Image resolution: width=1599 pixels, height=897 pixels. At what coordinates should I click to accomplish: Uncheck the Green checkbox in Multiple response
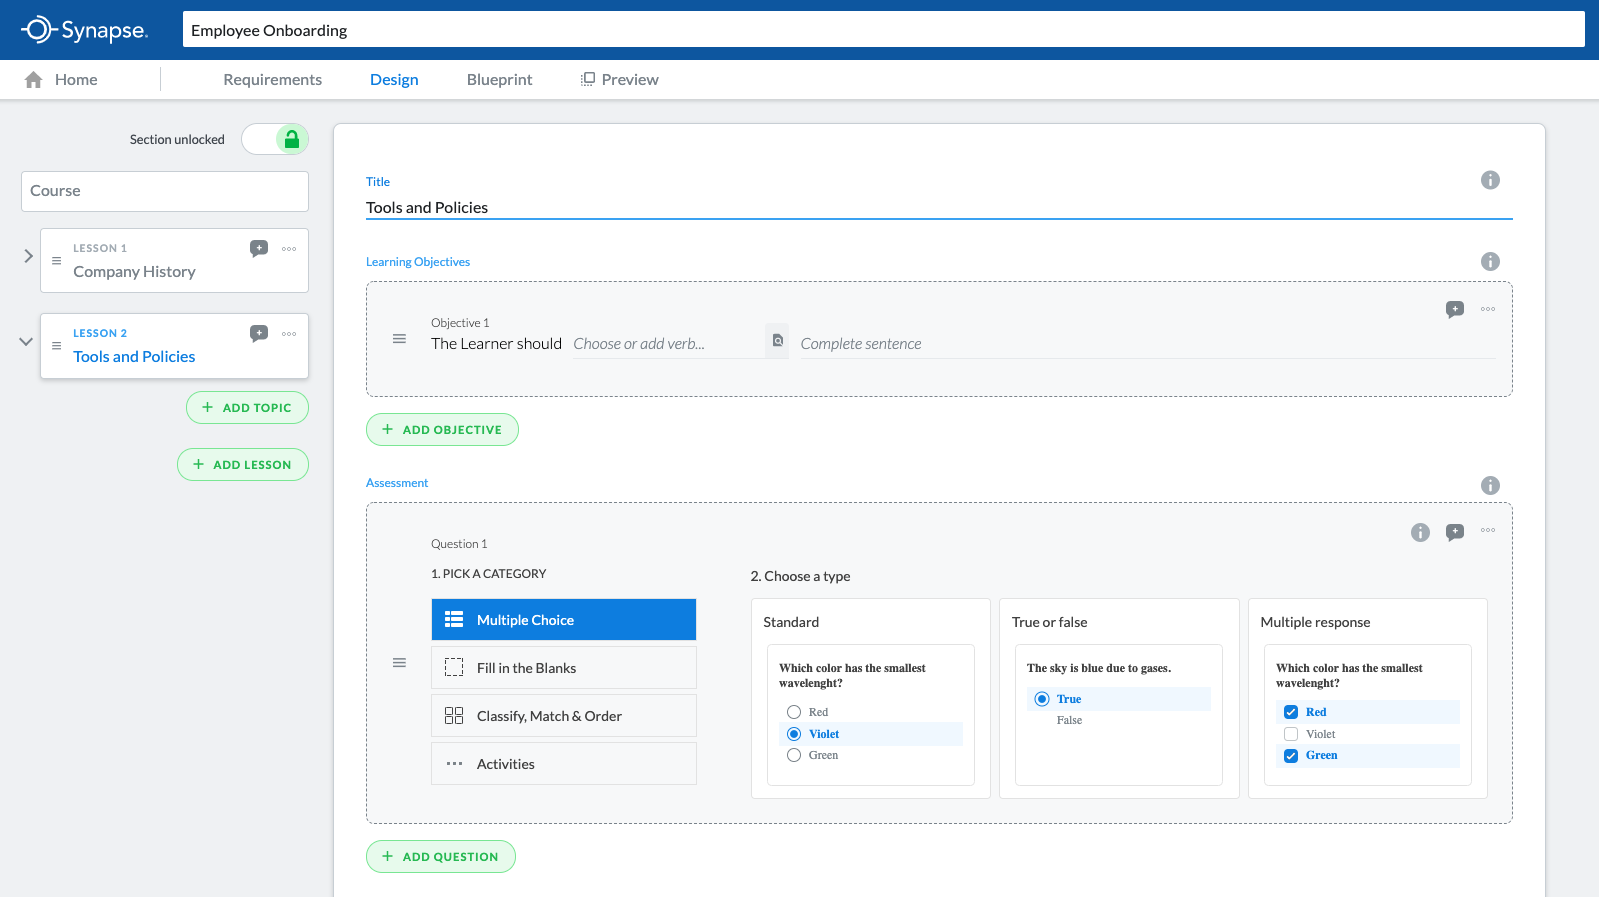pos(1291,755)
